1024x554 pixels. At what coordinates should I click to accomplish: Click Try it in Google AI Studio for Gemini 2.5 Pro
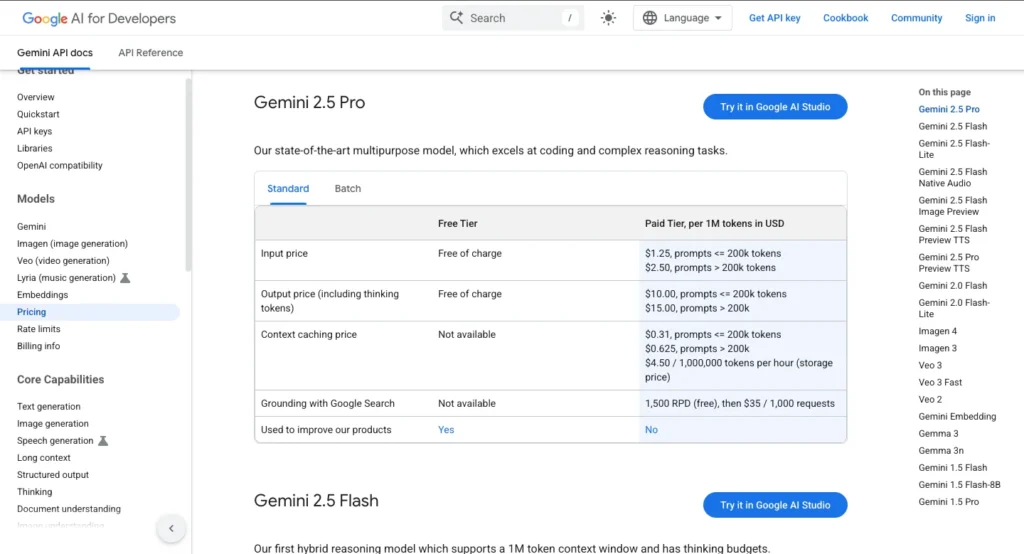pyautogui.click(x=775, y=106)
